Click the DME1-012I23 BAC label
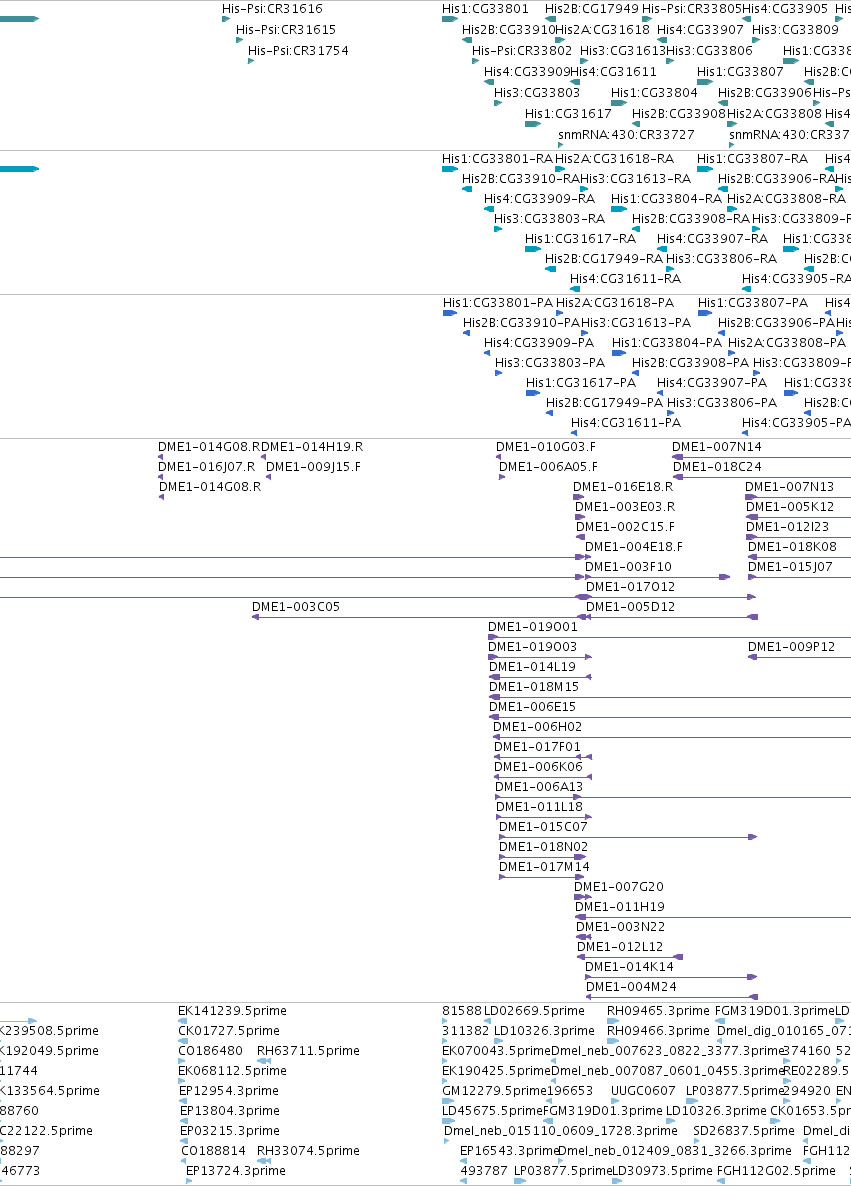851x1186 pixels. [x=787, y=527]
